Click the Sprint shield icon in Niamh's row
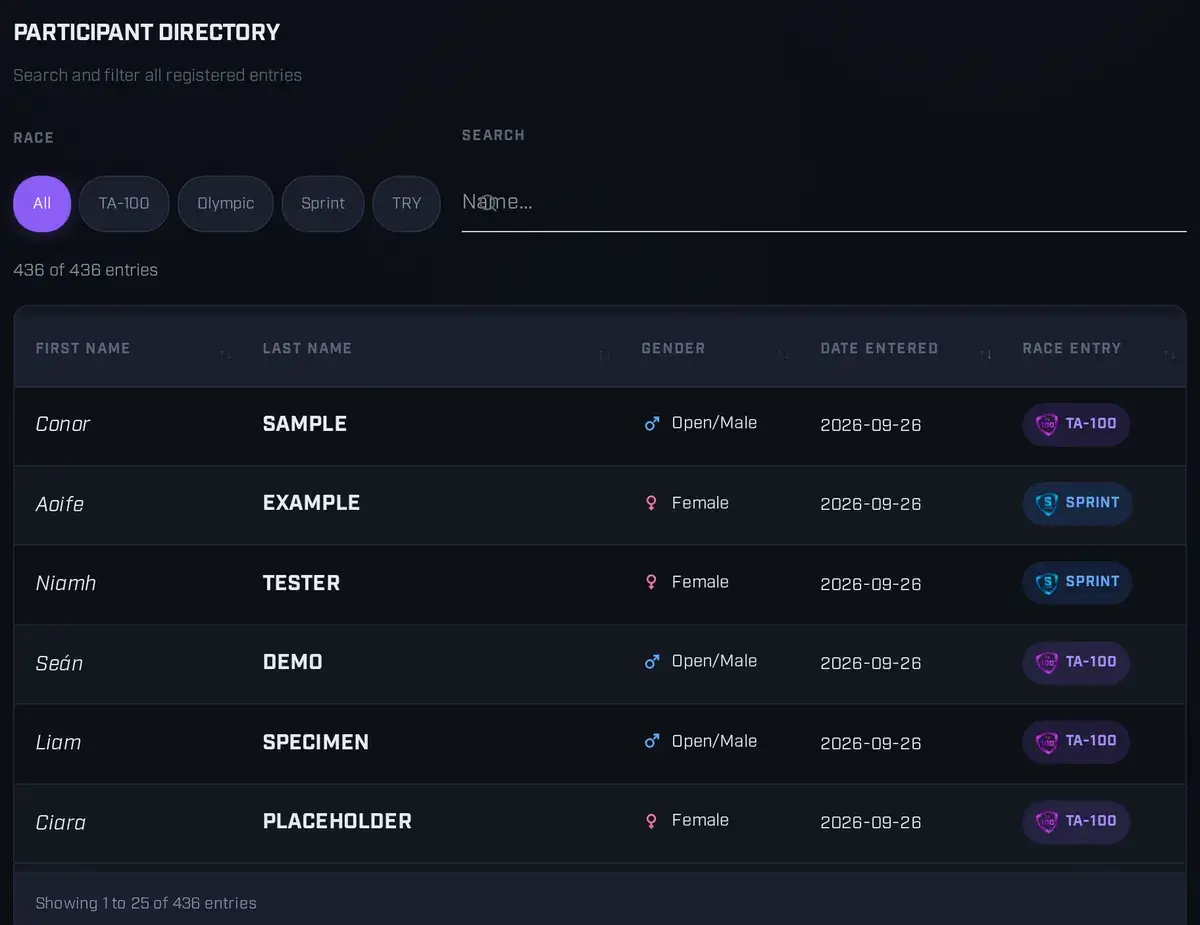 pyautogui.click(x=1046, y=582)
